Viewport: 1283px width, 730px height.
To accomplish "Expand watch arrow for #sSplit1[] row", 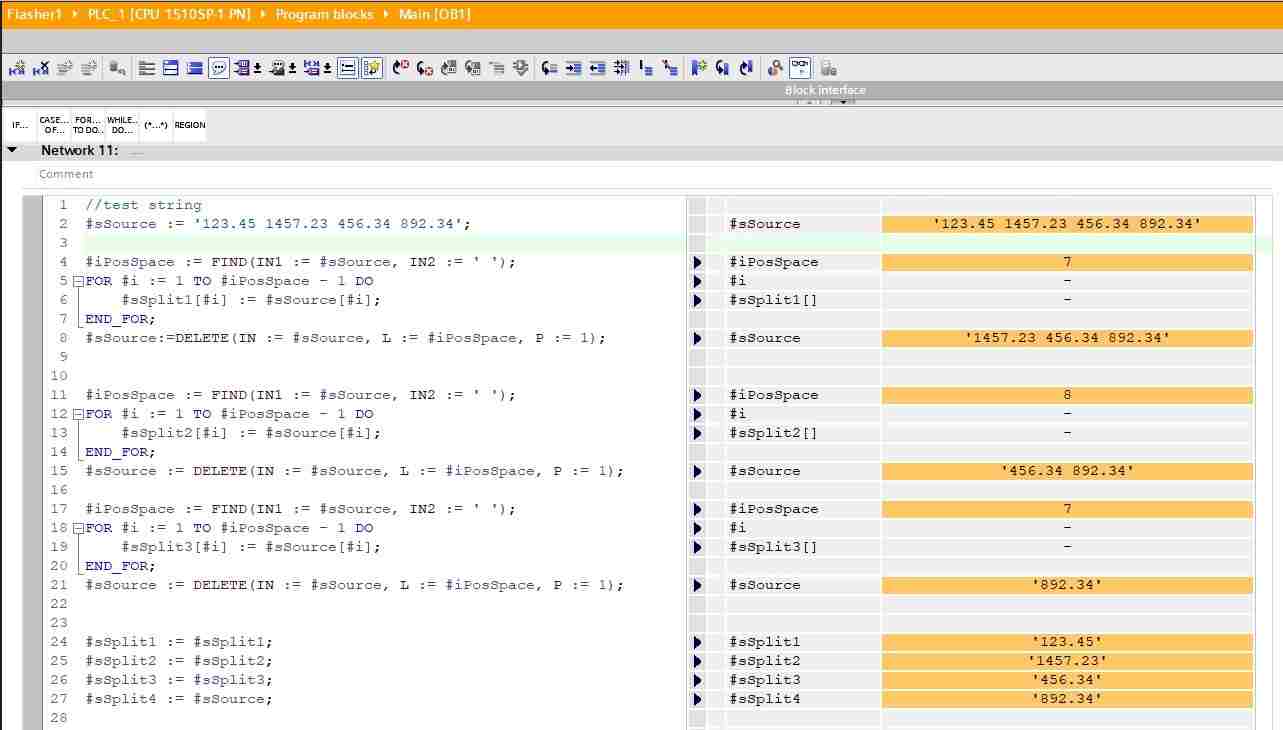I will [698, 300].
